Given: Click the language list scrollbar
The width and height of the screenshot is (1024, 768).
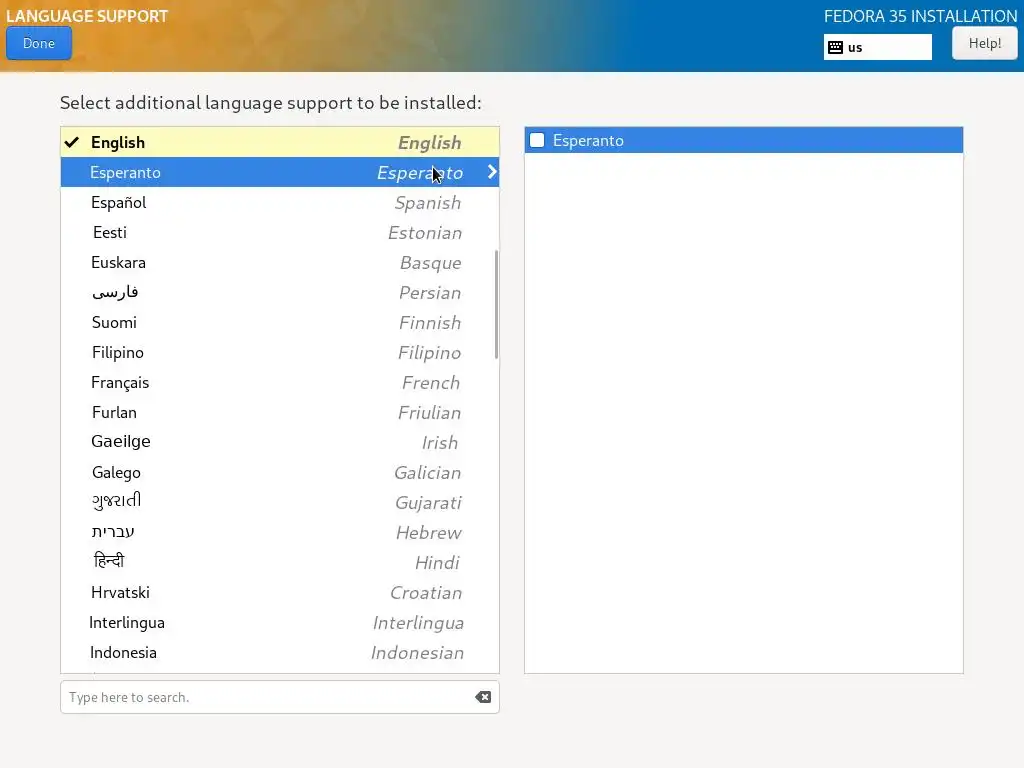Looking at the screenshot, I should (x=496, y=304).
